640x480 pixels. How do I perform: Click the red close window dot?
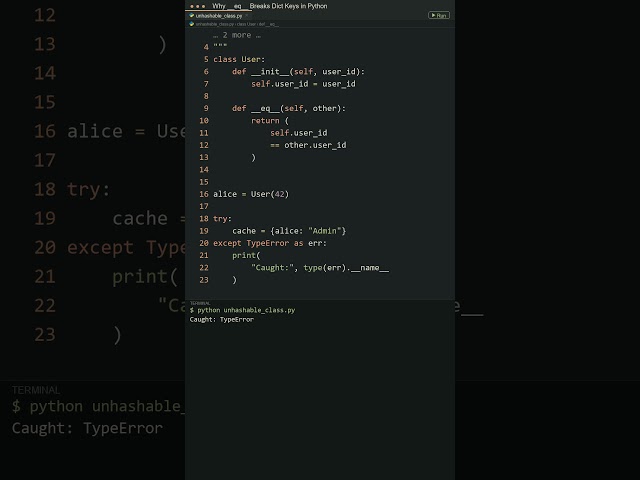click(192, 6)
